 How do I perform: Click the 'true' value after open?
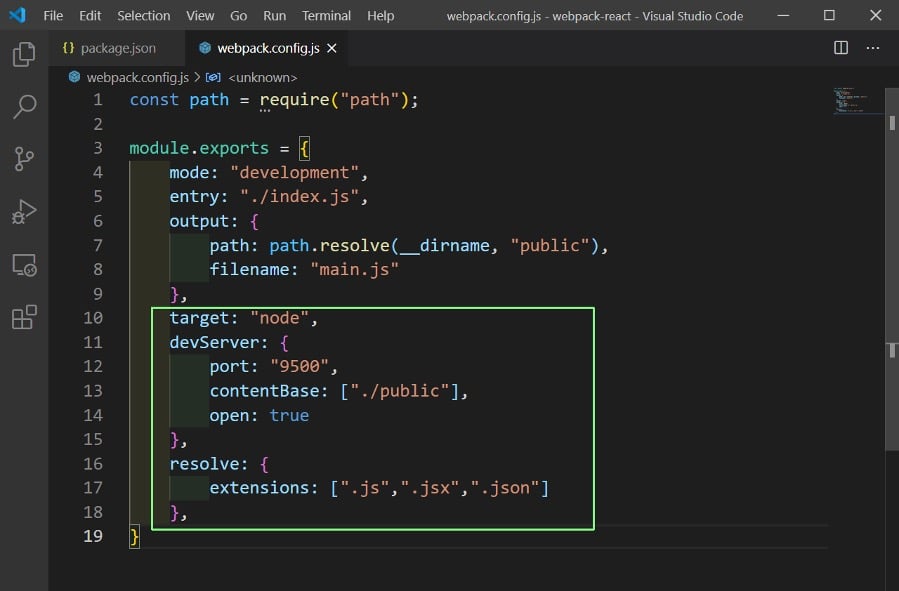(x=289, y=415)
